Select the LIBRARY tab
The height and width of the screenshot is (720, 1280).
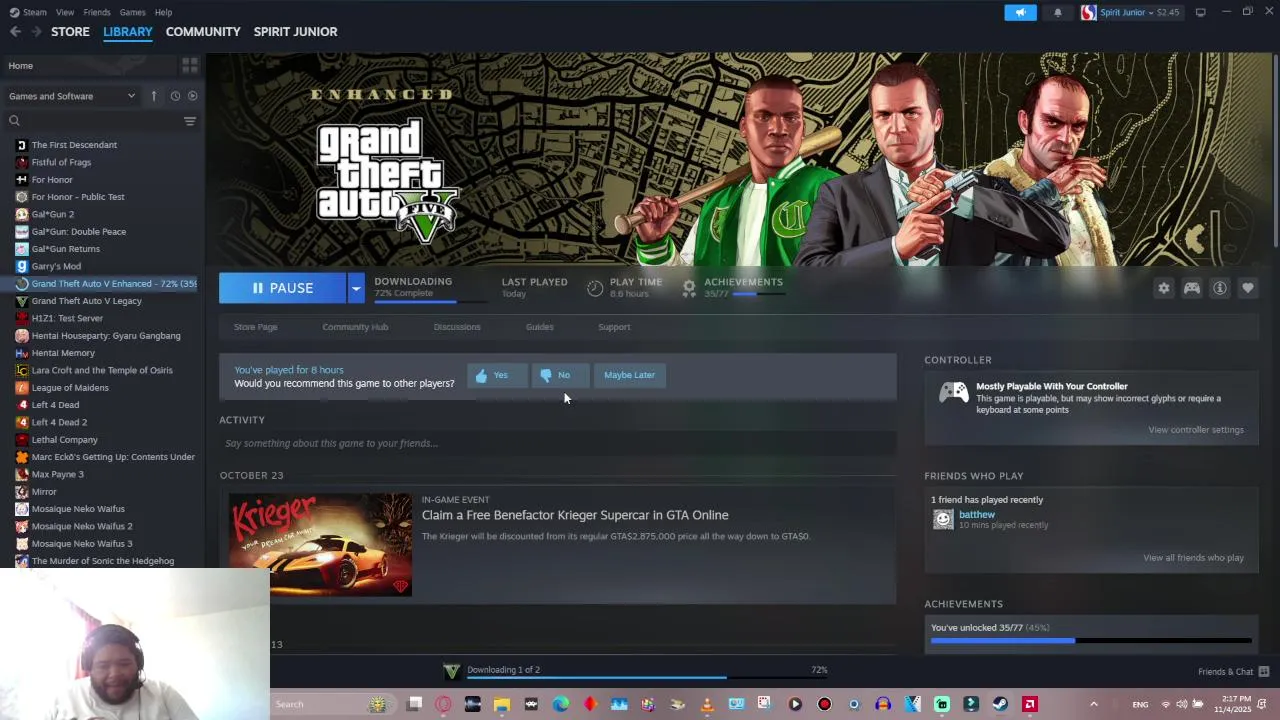coord(128,32)
